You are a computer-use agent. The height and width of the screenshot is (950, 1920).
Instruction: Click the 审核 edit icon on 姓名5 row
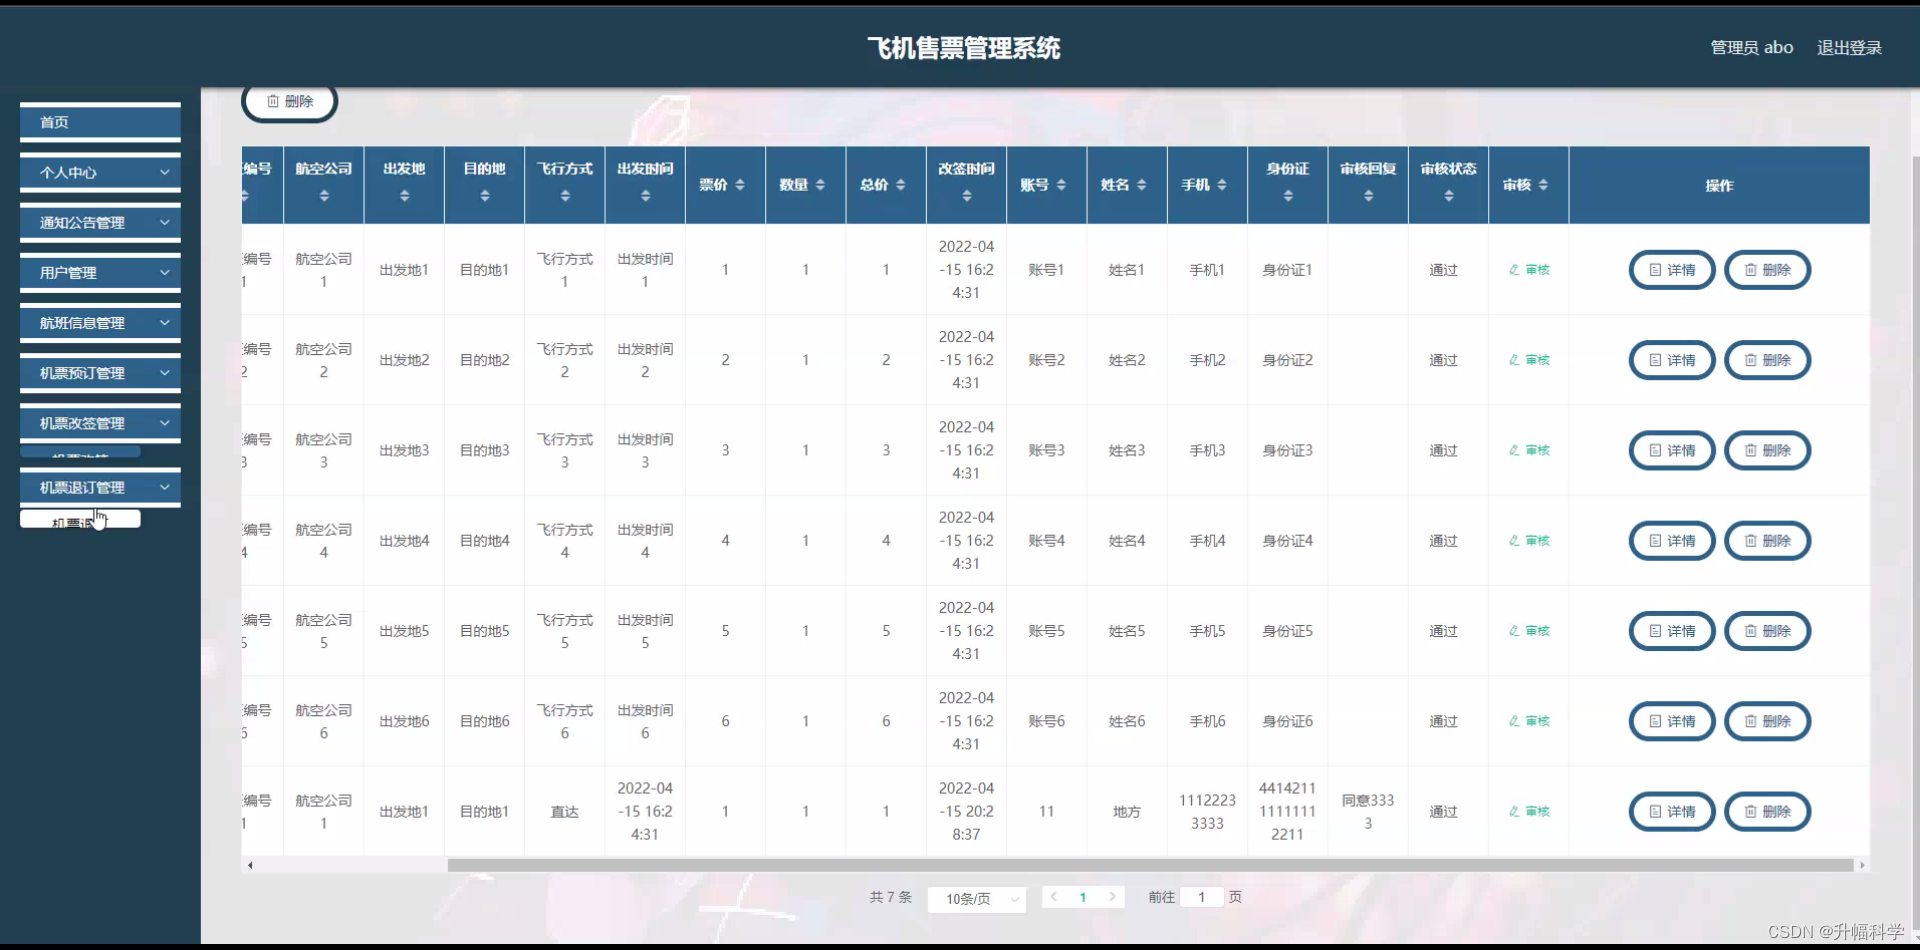[x=1516, y=630]
